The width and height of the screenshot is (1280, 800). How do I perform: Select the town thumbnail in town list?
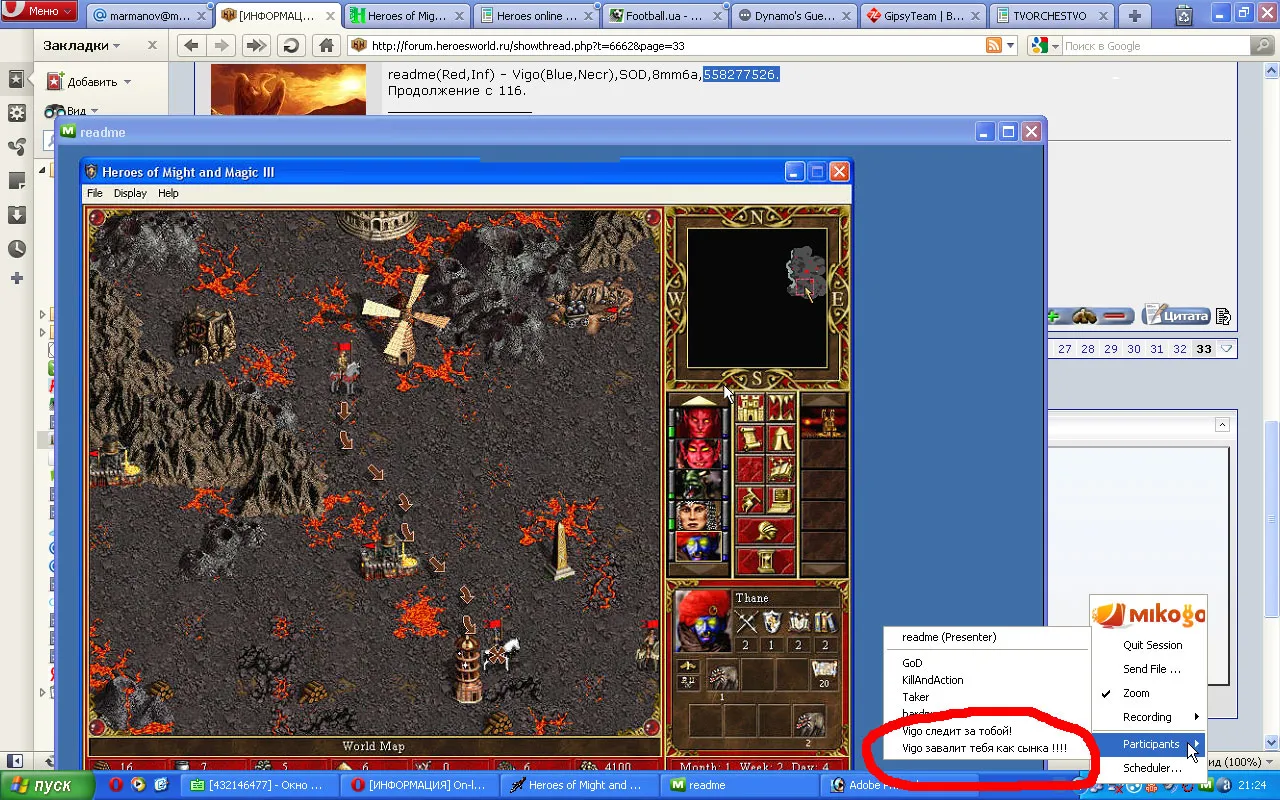[x=824, y=423]
